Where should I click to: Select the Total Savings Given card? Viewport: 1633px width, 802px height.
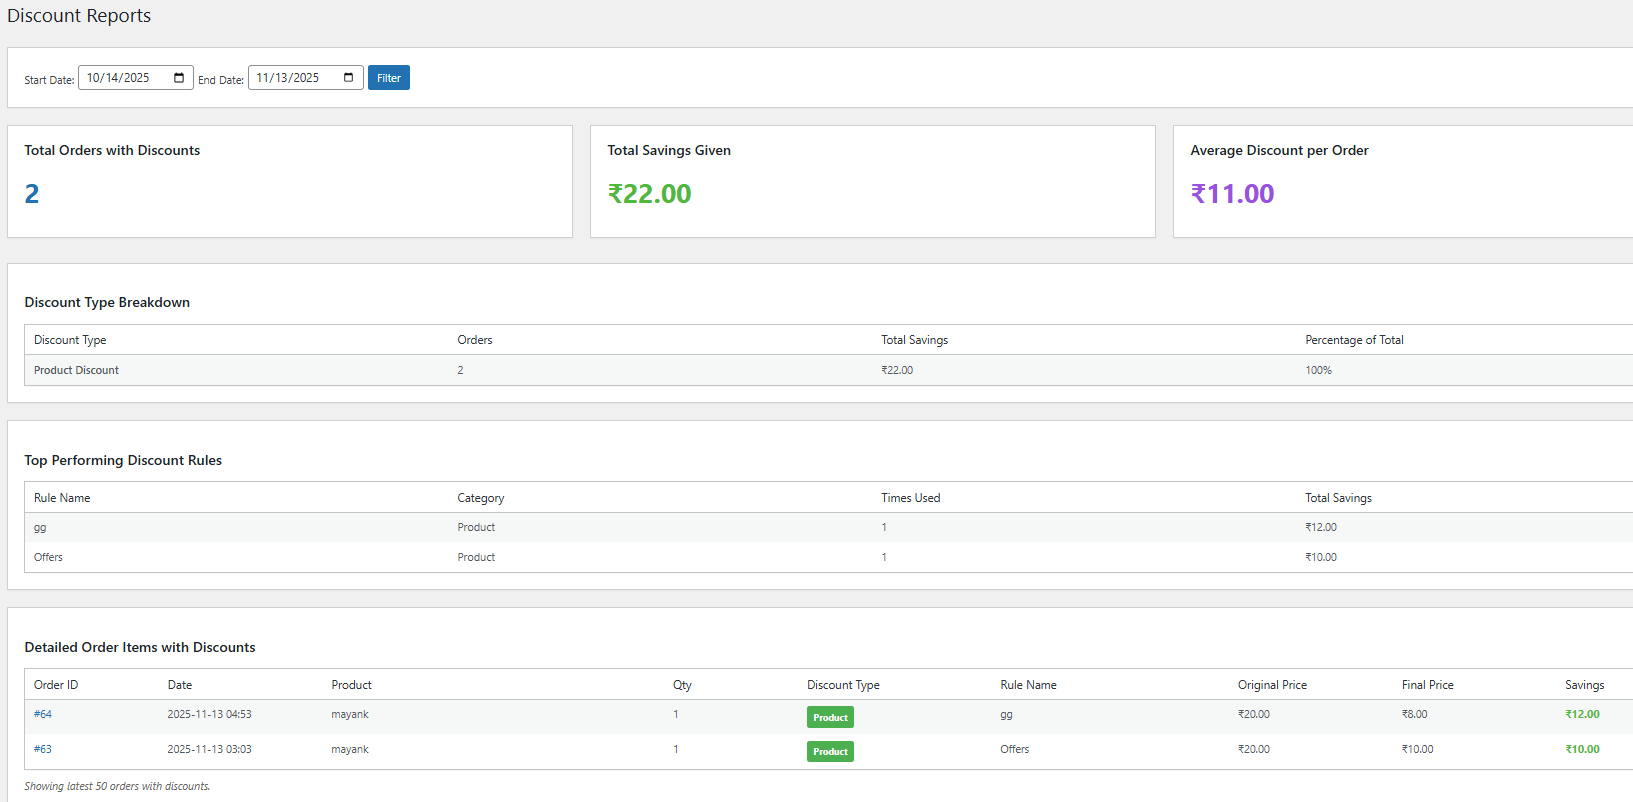872,181
